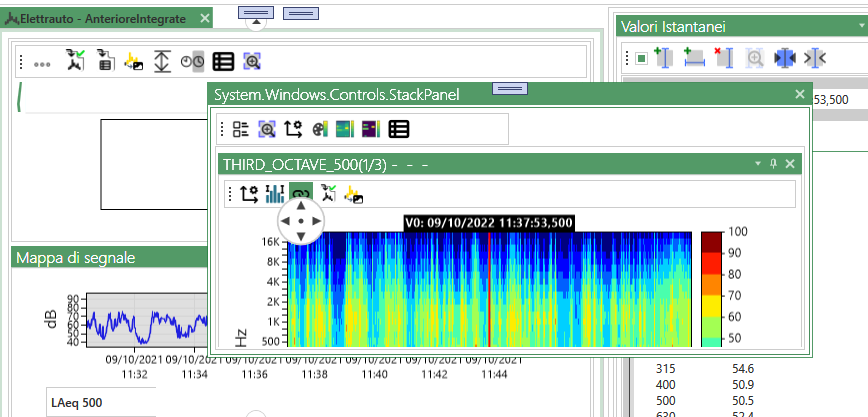Click the table view icon in main toolbar

[x=223, y=62]
